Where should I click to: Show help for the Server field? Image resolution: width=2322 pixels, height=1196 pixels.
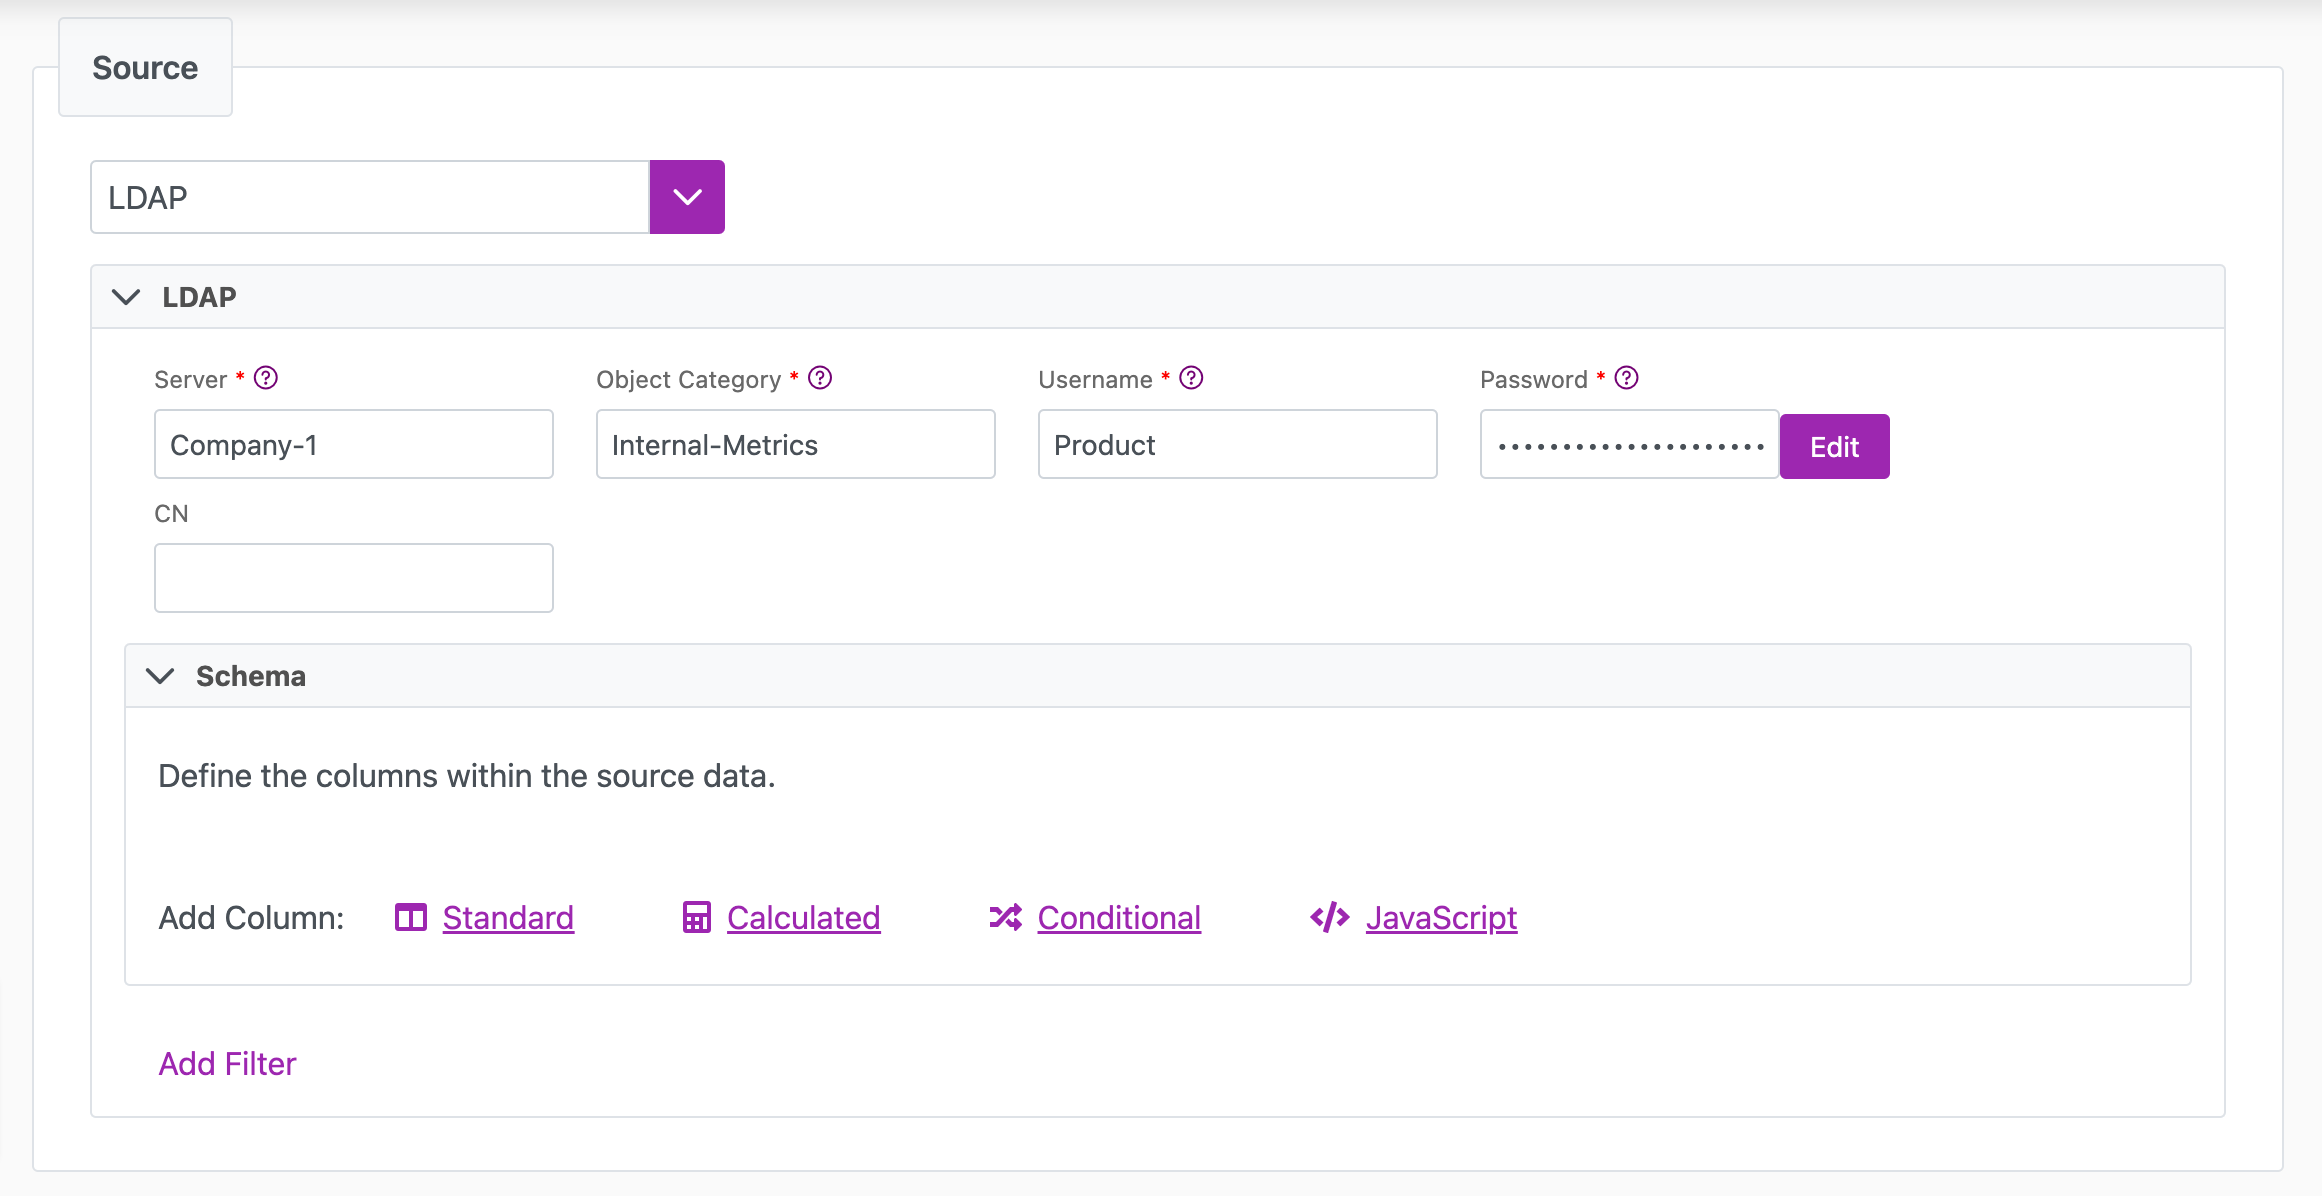coord(266,378)
